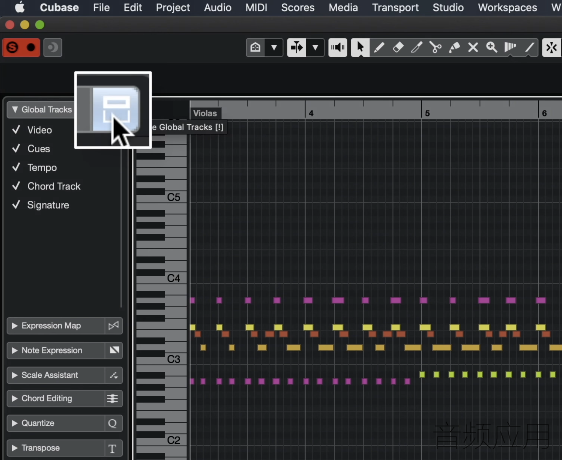The image size is (562, 460).
Task: Open the Apple menu
Action: click(20, 7)
